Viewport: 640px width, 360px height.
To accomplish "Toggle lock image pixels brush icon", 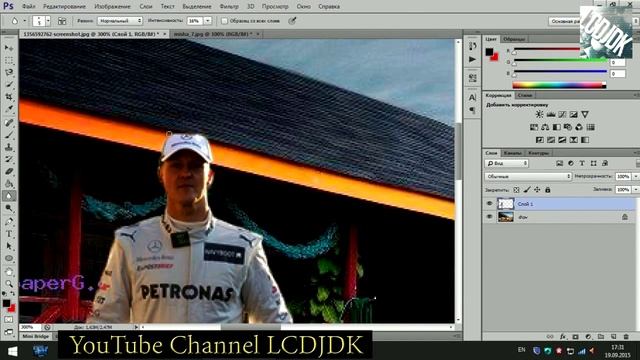I will [527, 190].
